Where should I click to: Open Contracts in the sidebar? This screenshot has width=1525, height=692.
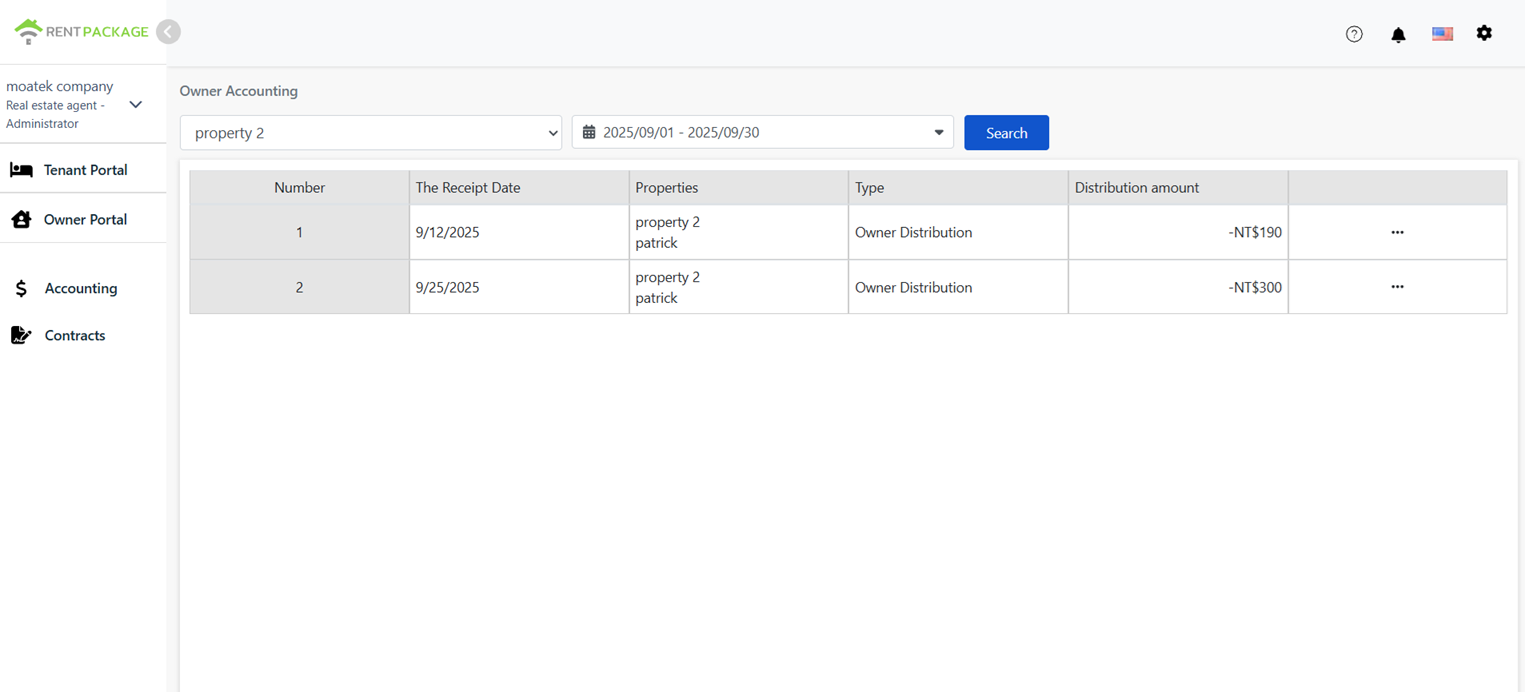click(74, 336)
